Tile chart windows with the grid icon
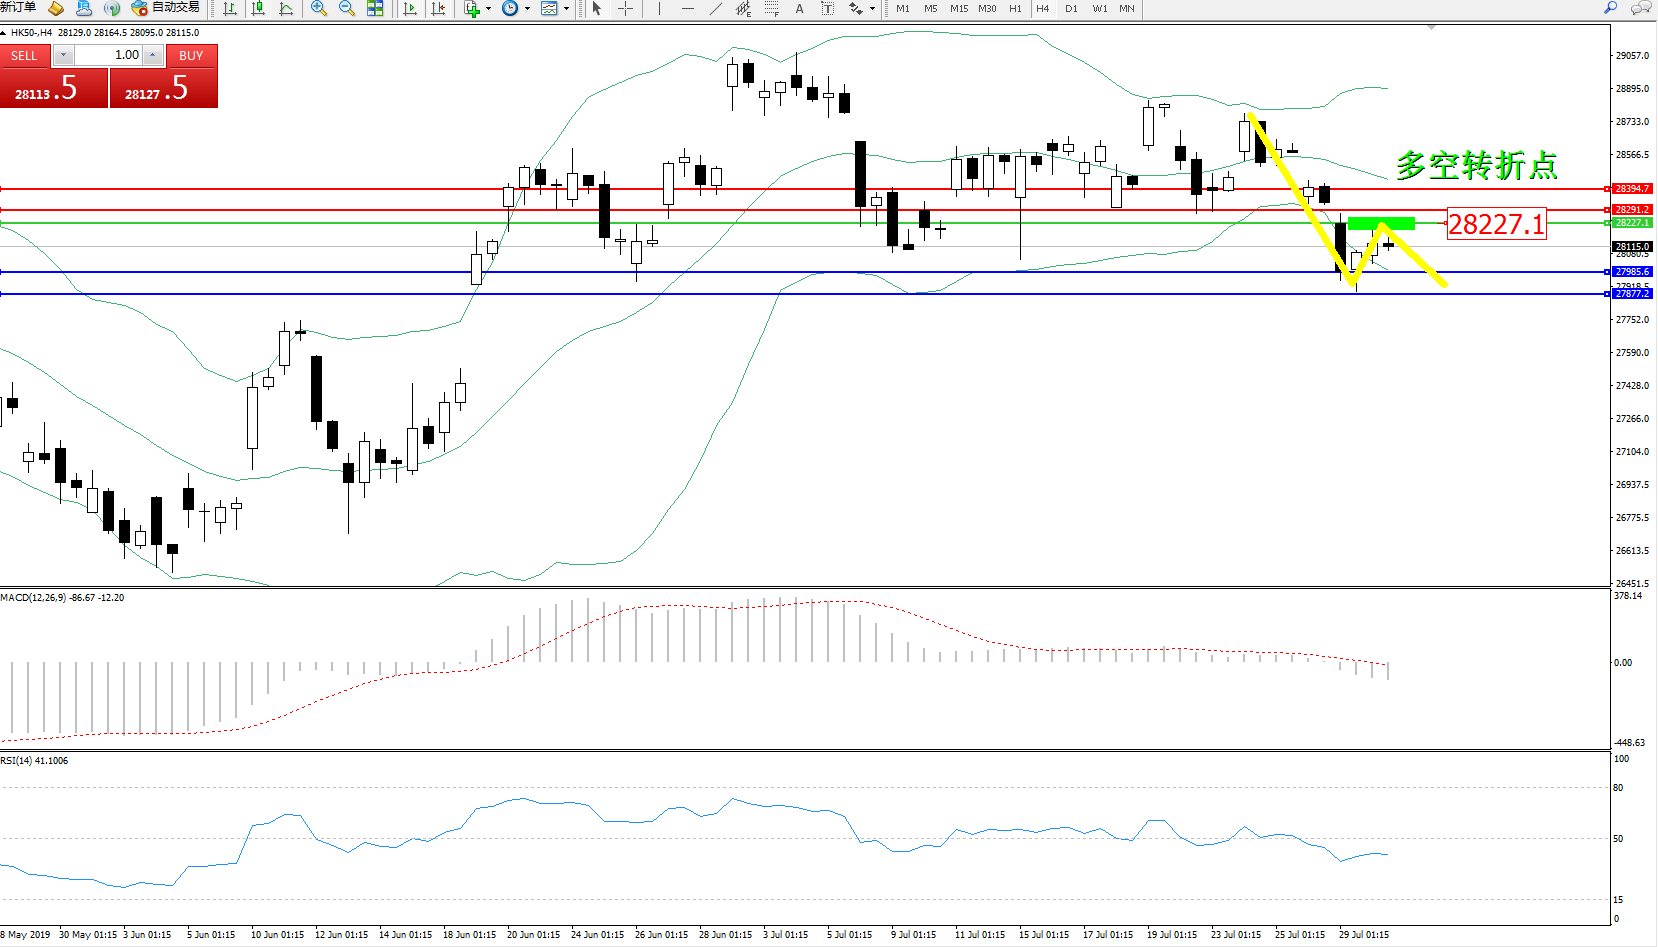1658x947 pixels. 375,8
